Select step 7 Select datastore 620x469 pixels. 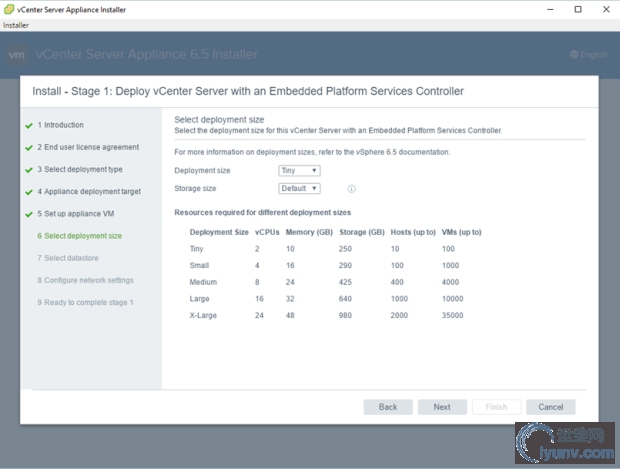click(68, 258)
